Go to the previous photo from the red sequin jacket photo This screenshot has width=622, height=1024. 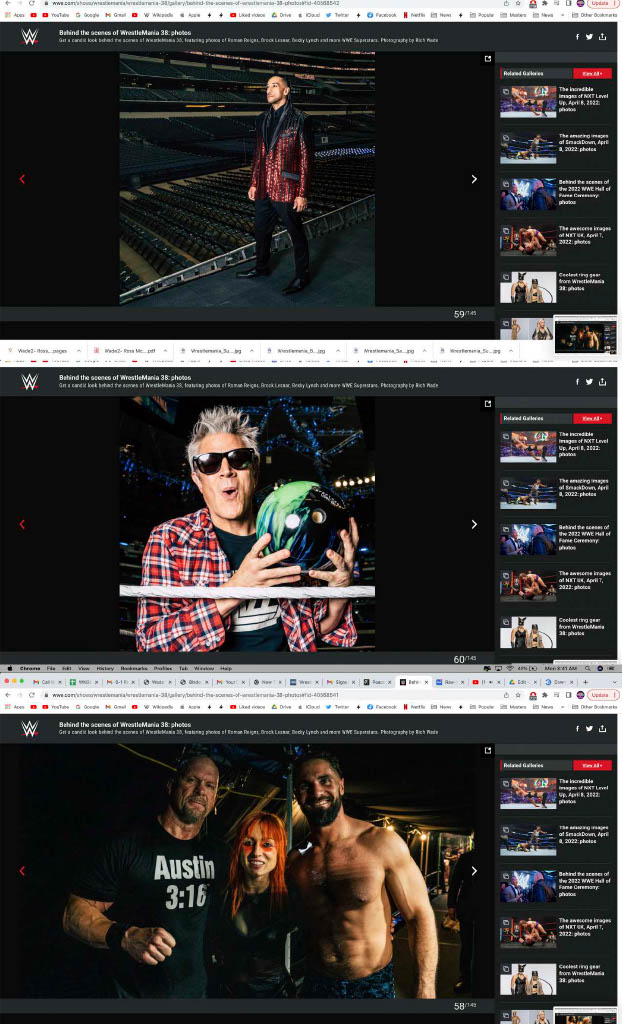pos(22,179)
